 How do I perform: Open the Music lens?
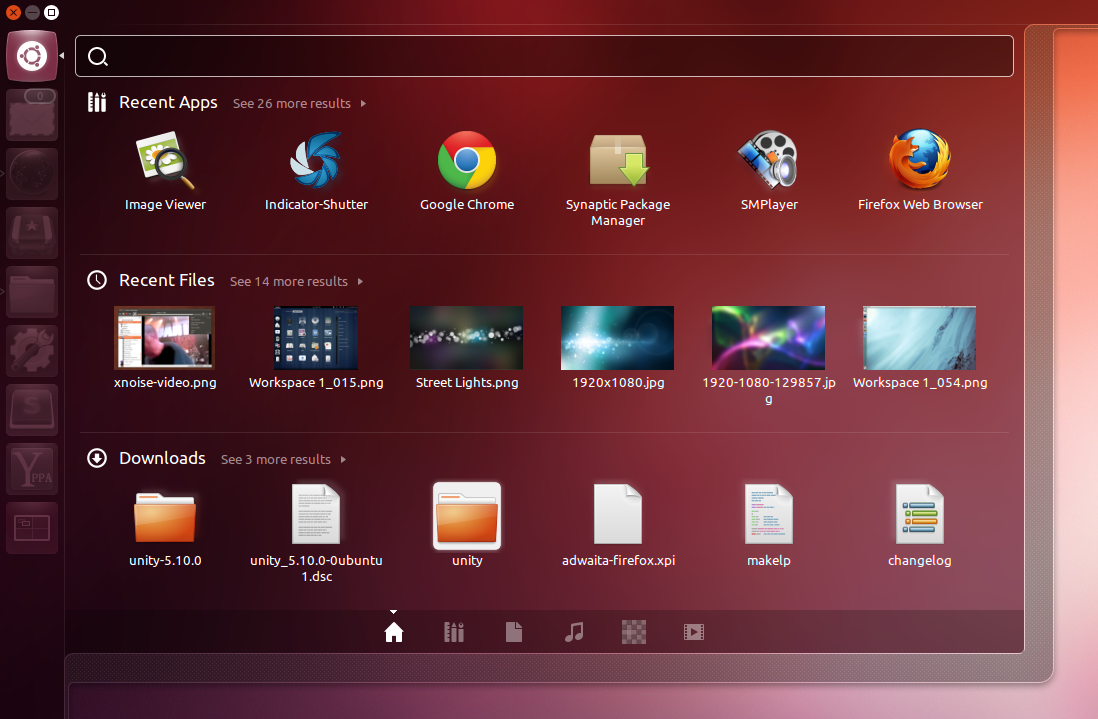point(573,631)
